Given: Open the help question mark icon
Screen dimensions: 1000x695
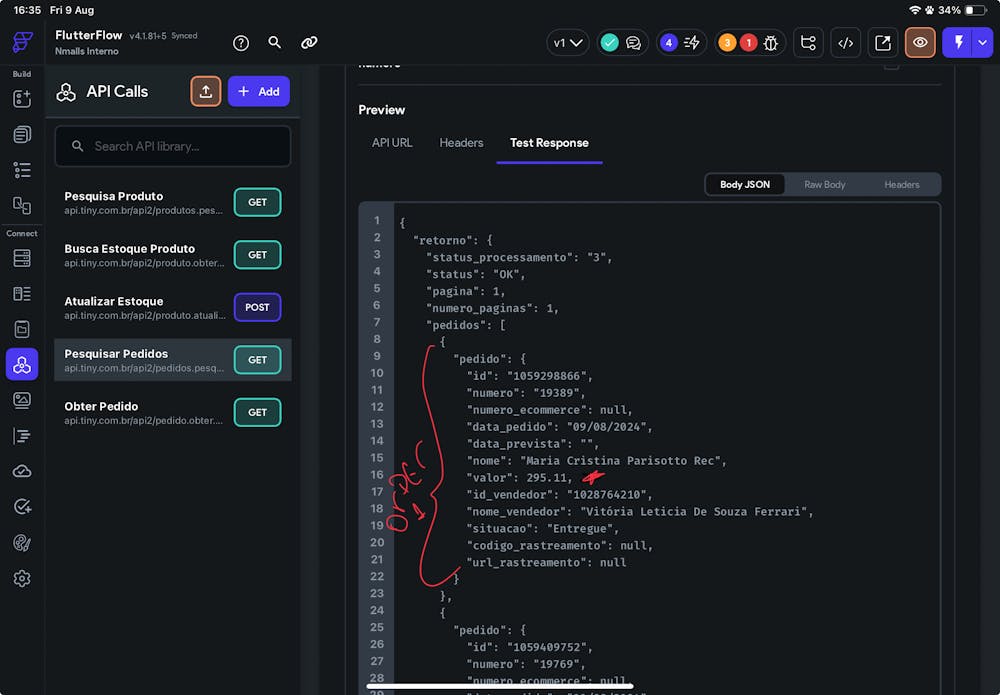Looking at the screenshot, I should [x=241, y=43].
